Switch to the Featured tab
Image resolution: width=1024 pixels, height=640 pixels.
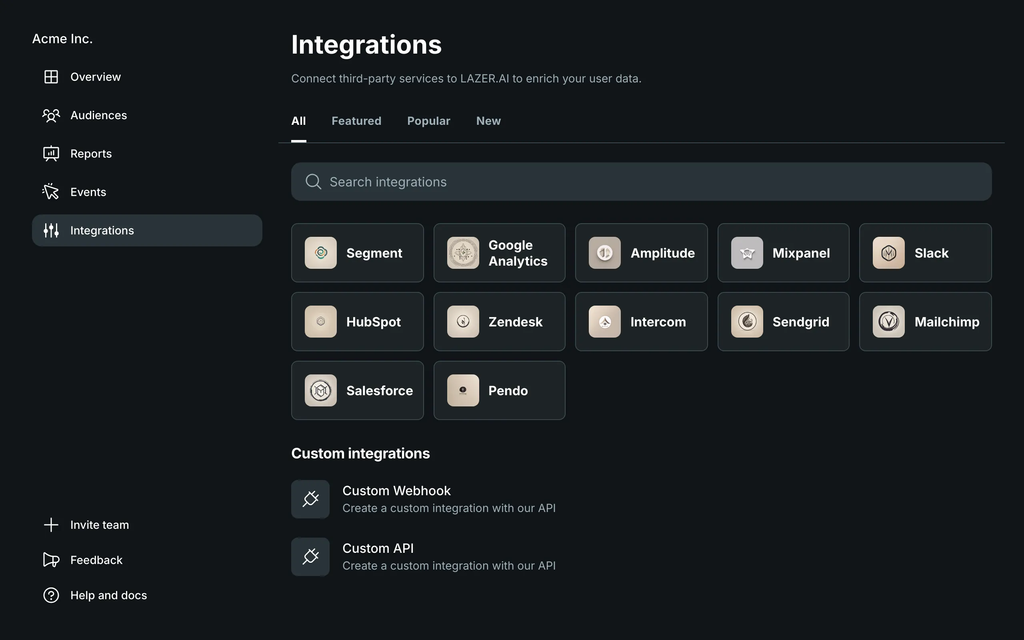356,121
